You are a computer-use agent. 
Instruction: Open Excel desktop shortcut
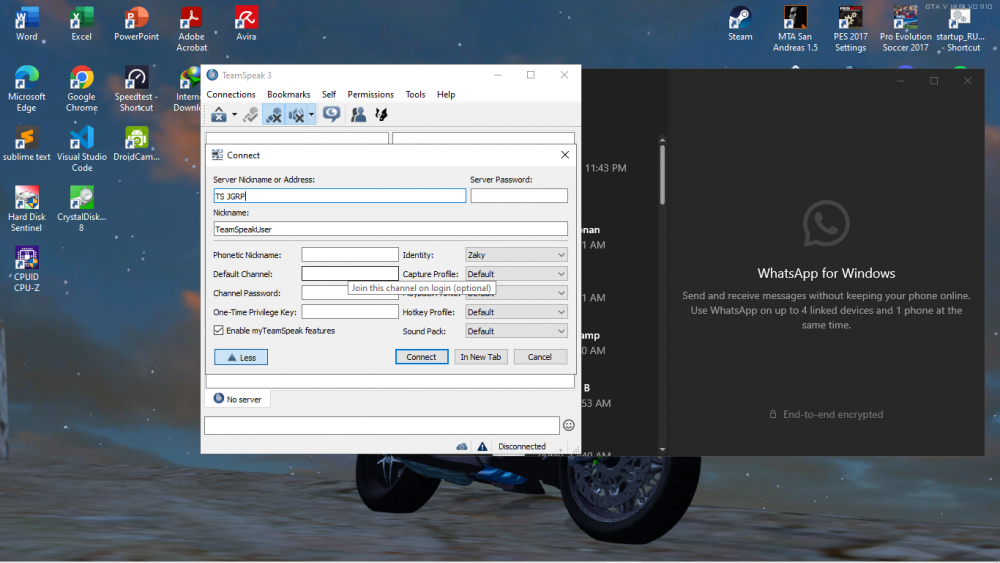tap(81, 24)
